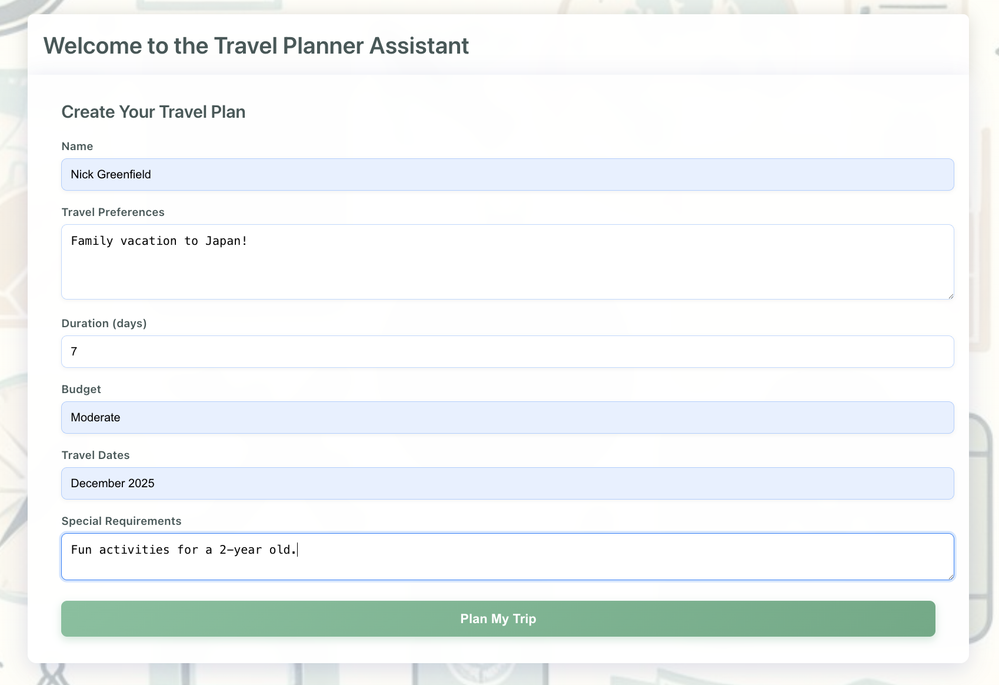Click the Special Requirements textarea resize corner
999x685 pixels.
[x=948, y=575]
